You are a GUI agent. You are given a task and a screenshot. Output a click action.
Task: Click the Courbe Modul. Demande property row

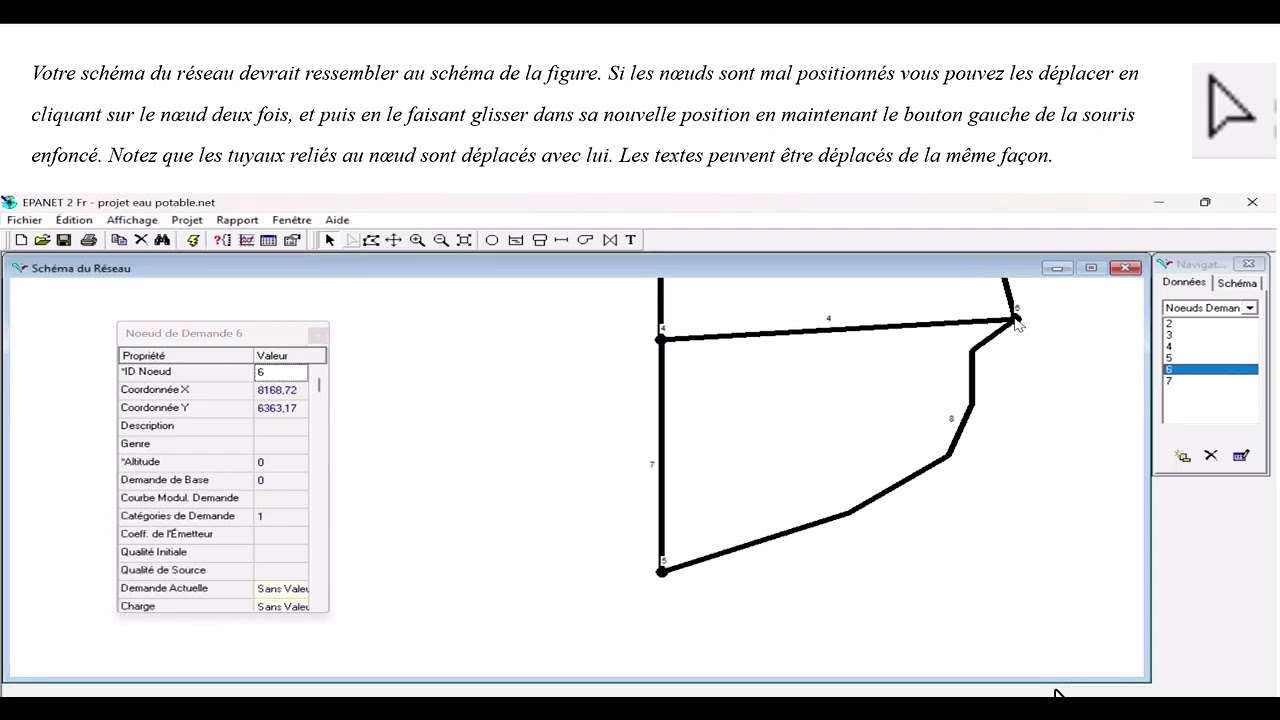click(x=213, y=498)
